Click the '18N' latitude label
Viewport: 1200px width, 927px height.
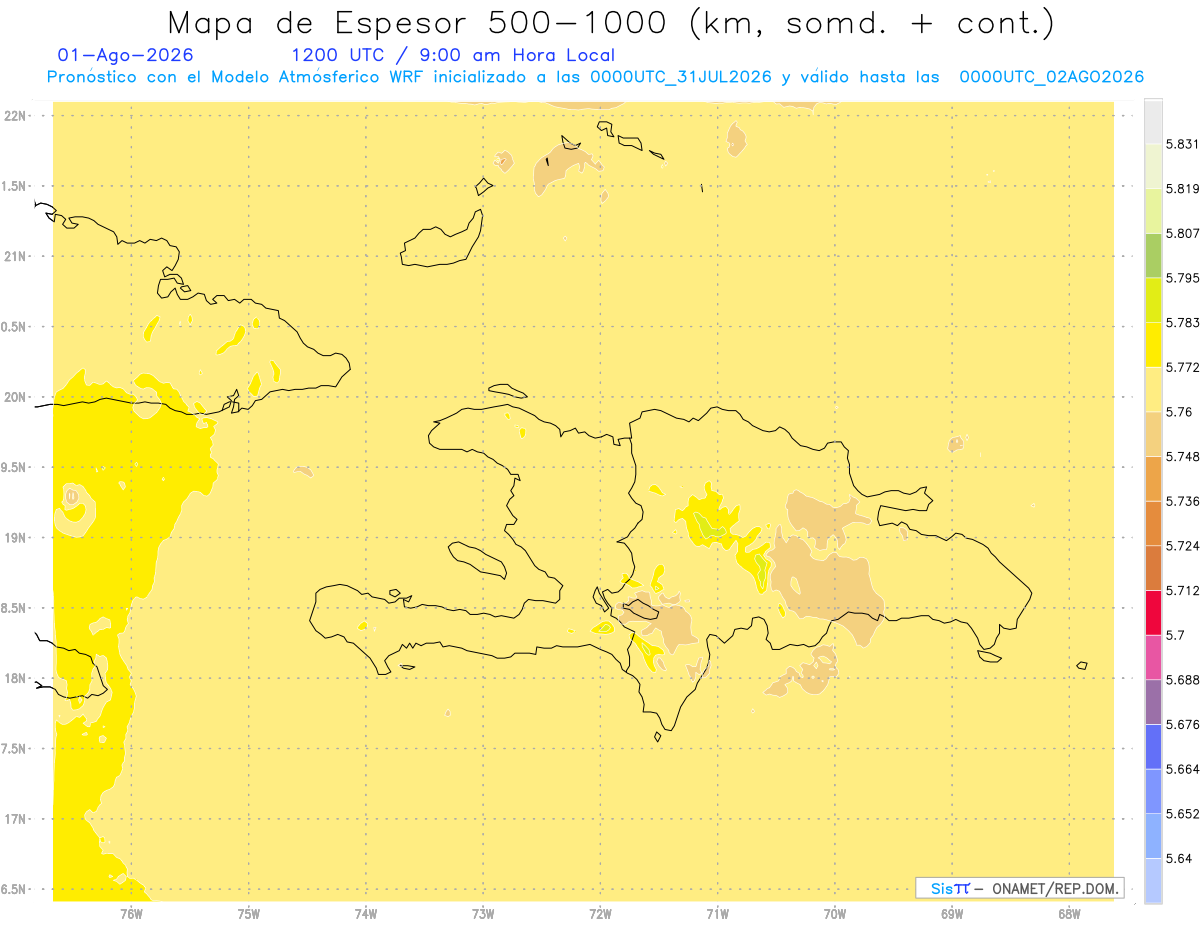(x=15, y=678)
